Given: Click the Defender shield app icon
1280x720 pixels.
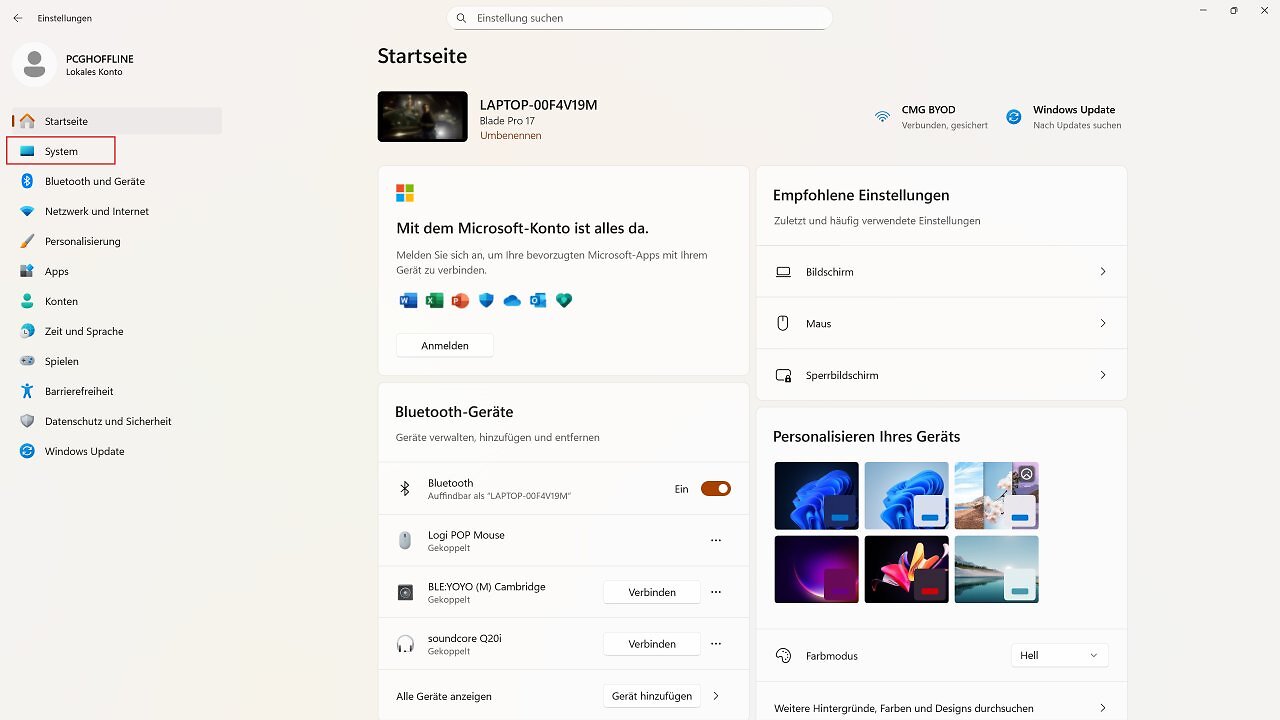Looking at the screenshot, I should click(x=486, y=300).
